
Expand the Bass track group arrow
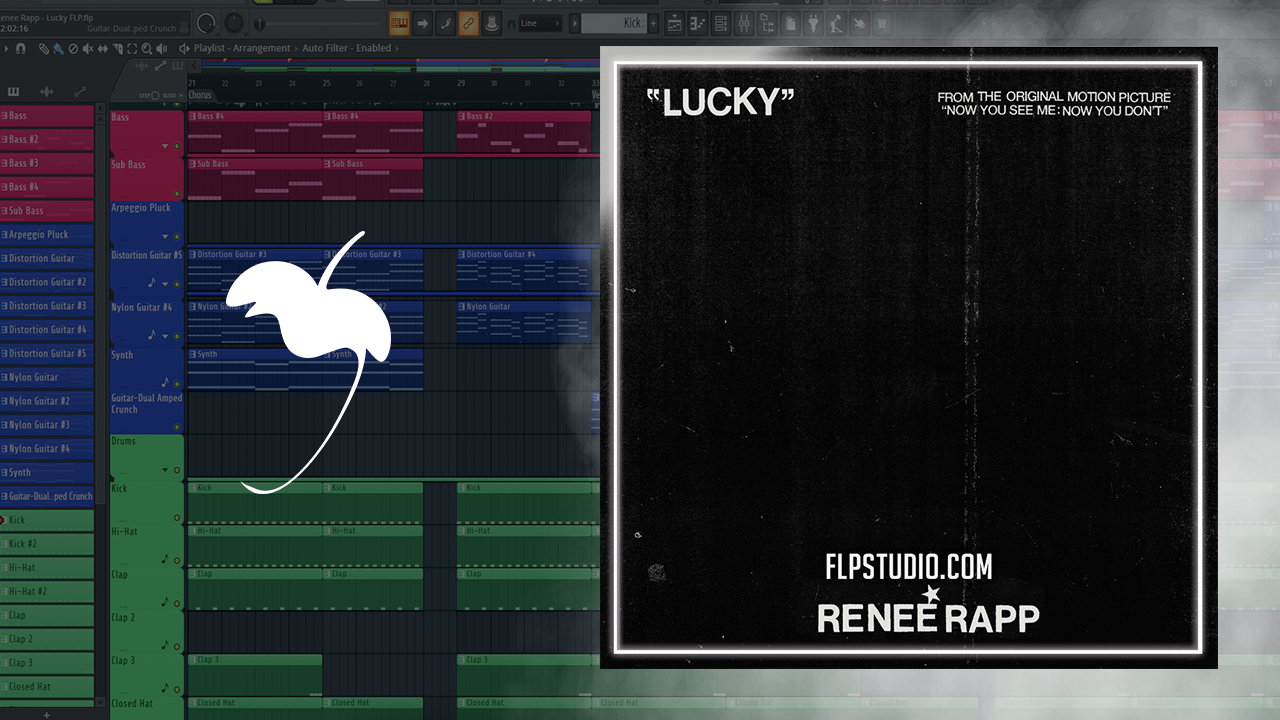click(165, 147)
